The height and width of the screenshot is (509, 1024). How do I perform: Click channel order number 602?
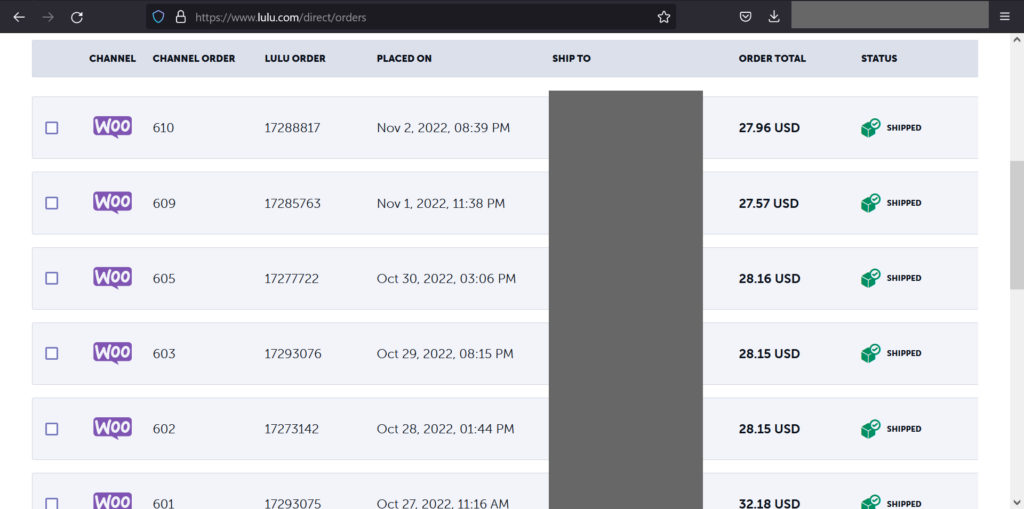point(164,429)
